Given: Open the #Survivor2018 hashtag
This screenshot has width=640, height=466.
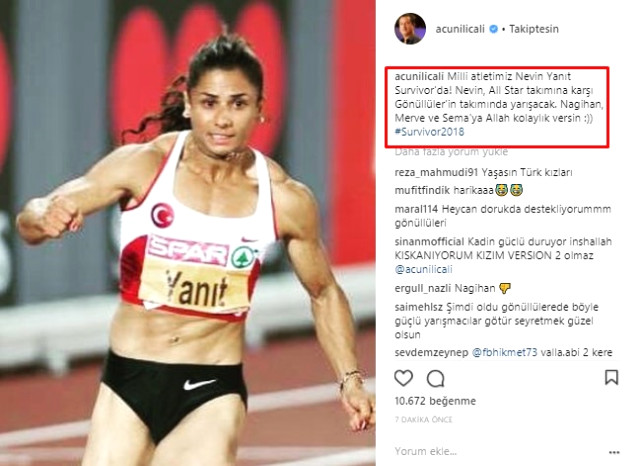Looking at the screenshot, I should (x=429, y=132).
